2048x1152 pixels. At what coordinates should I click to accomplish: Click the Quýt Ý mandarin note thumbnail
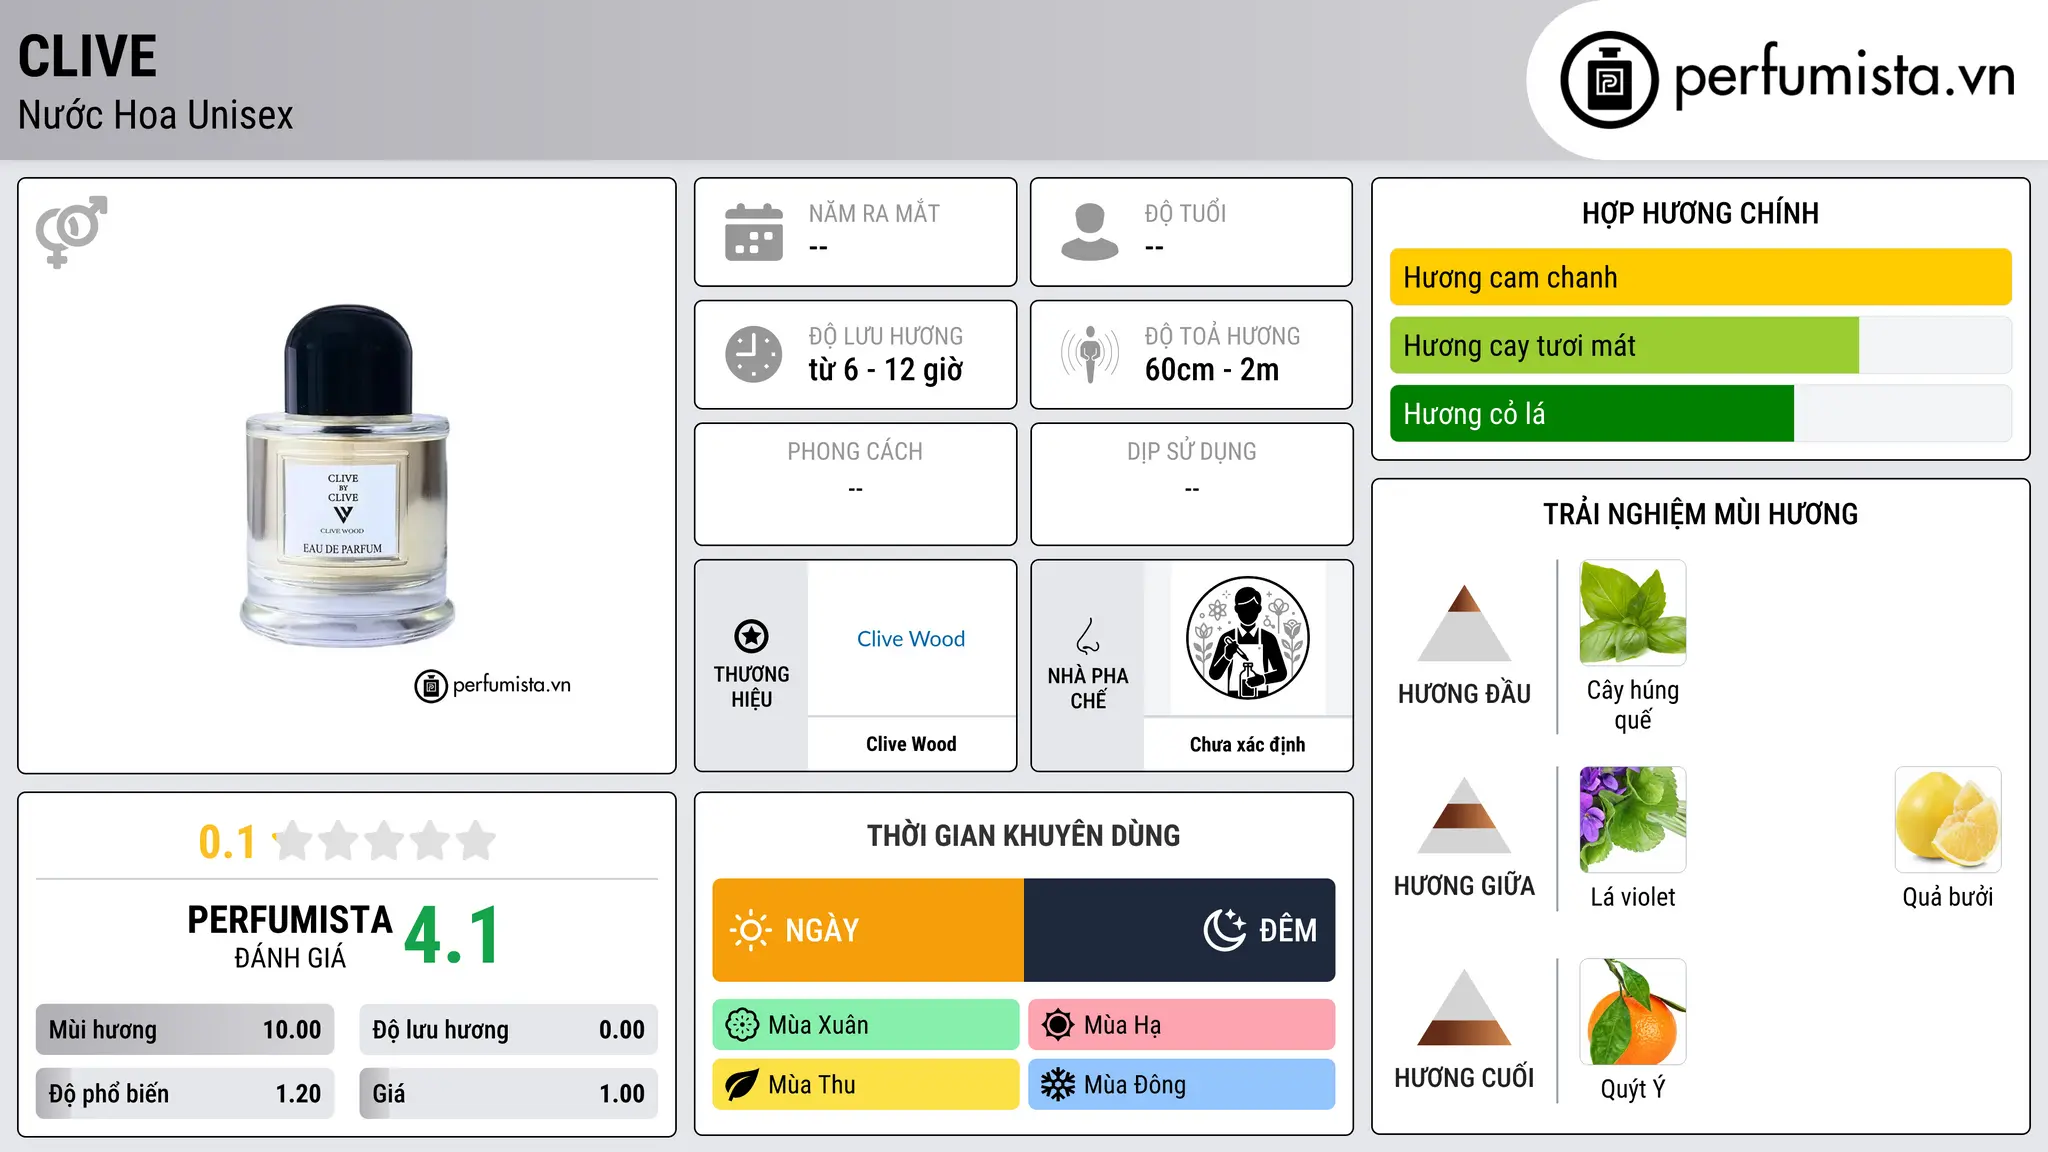(1633, 1011)
